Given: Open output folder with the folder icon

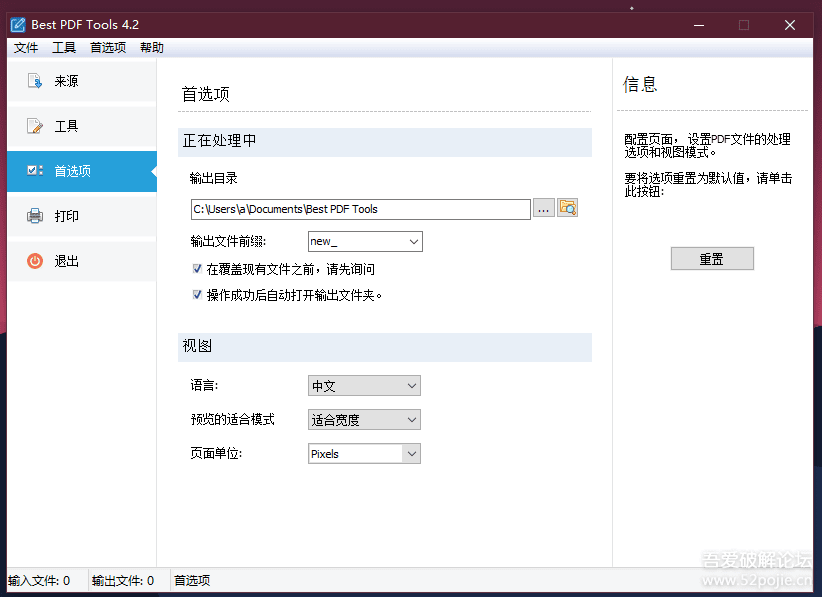Looking at the screenshot, I should [568, 208].
